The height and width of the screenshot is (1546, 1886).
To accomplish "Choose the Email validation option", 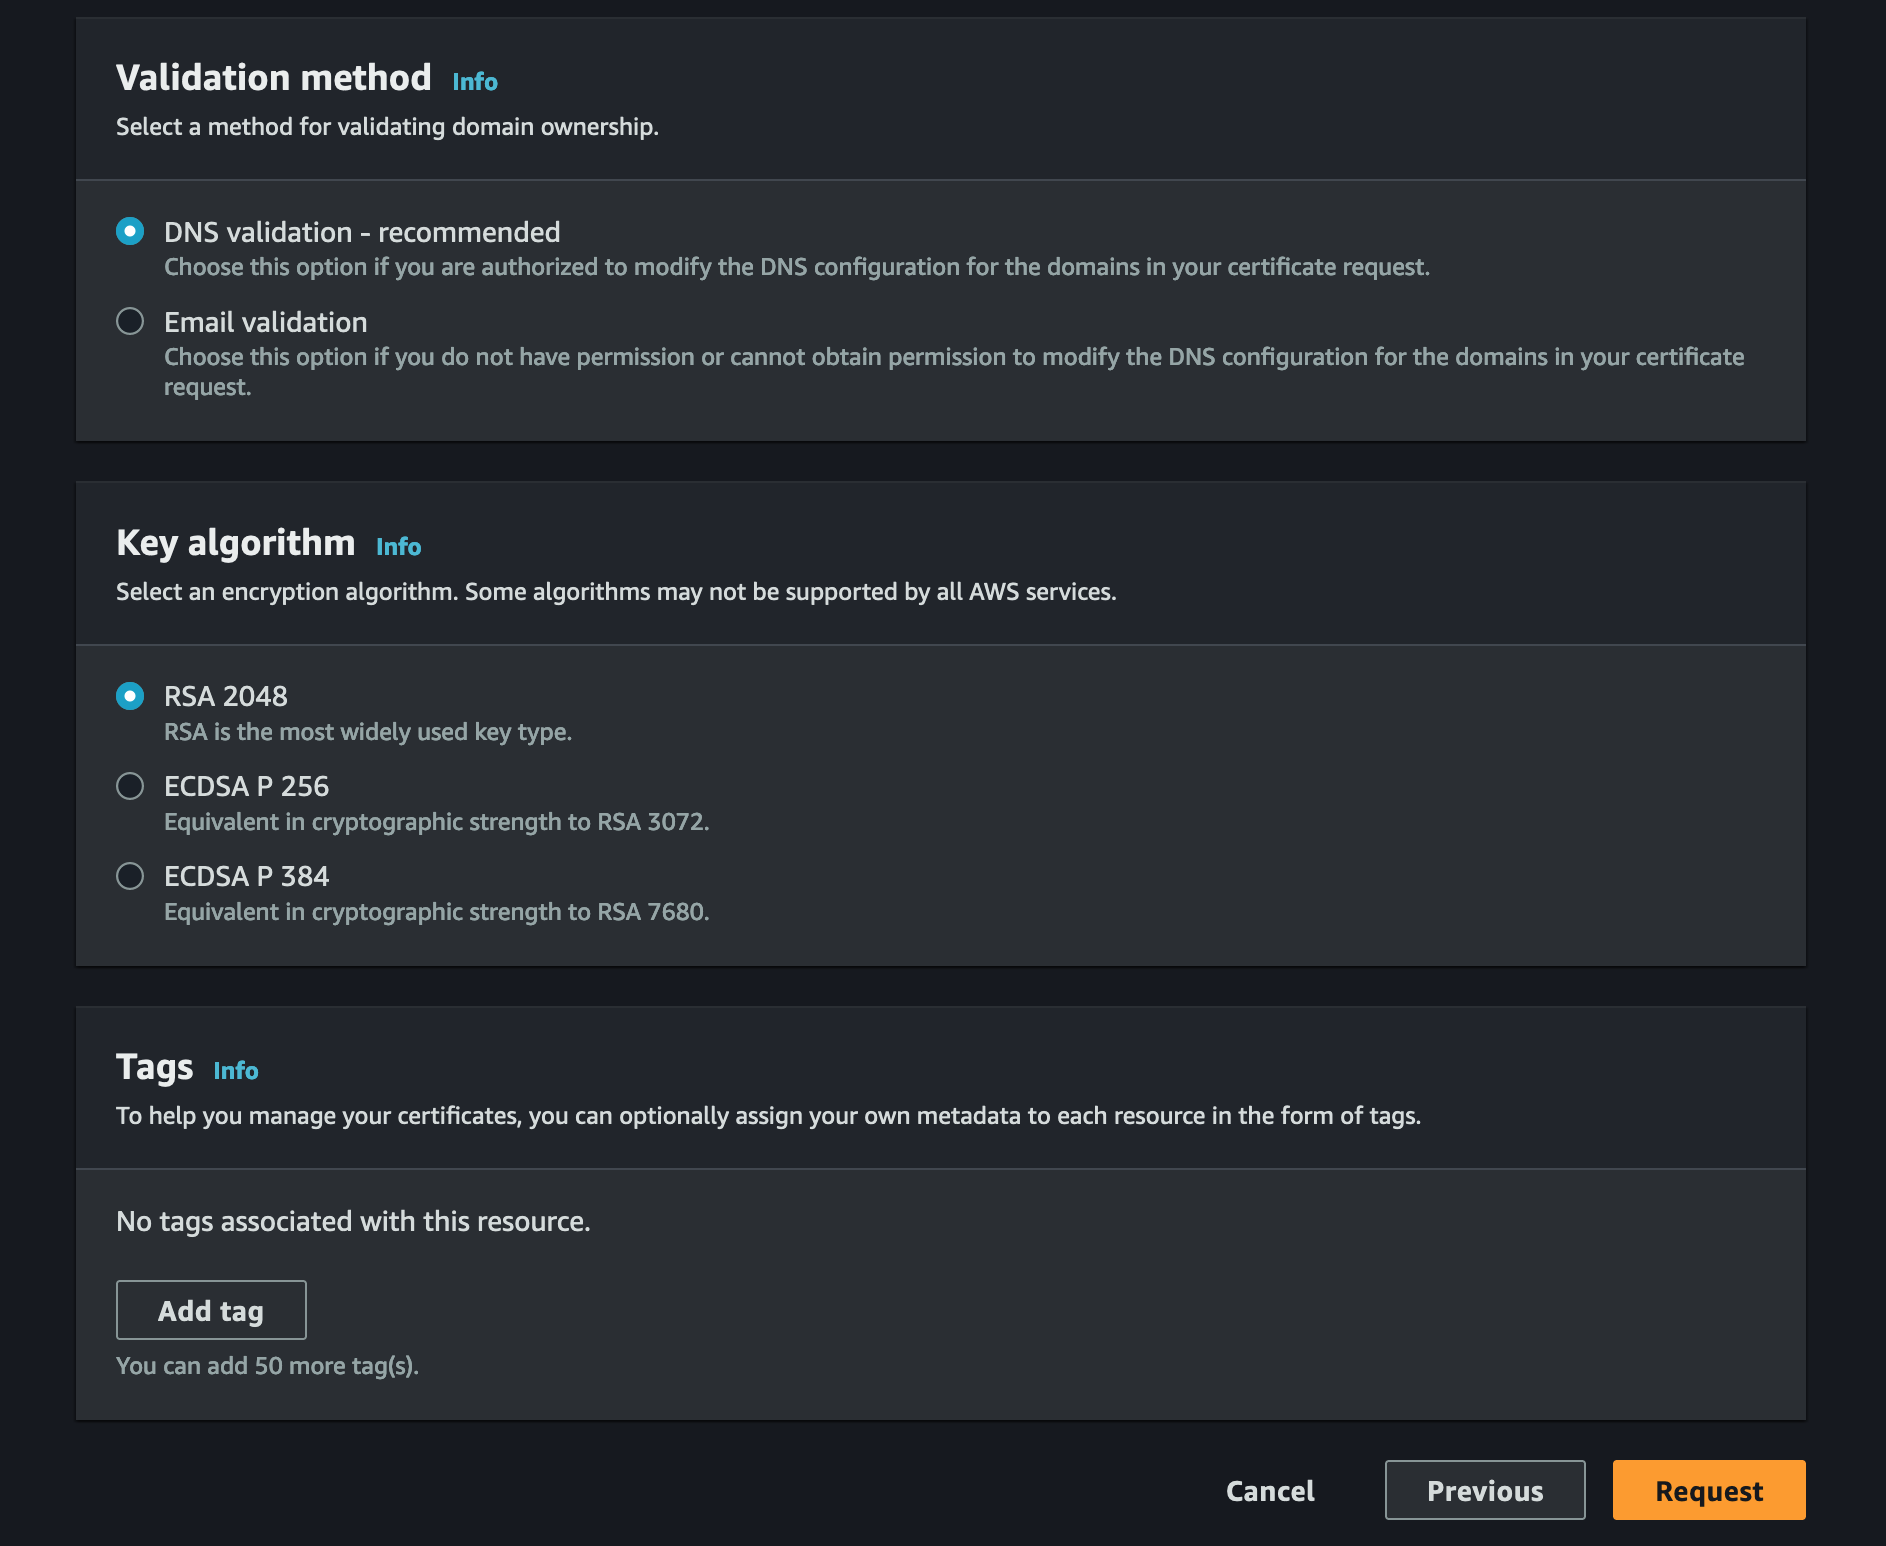I will click(x=130, y=321).
